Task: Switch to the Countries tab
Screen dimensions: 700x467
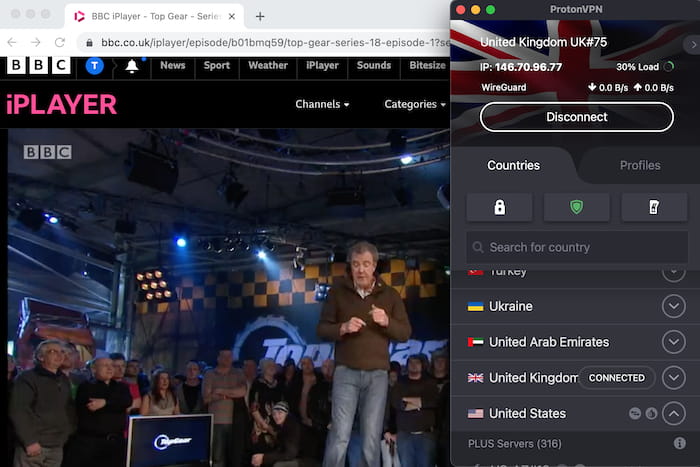Action: 513,165
